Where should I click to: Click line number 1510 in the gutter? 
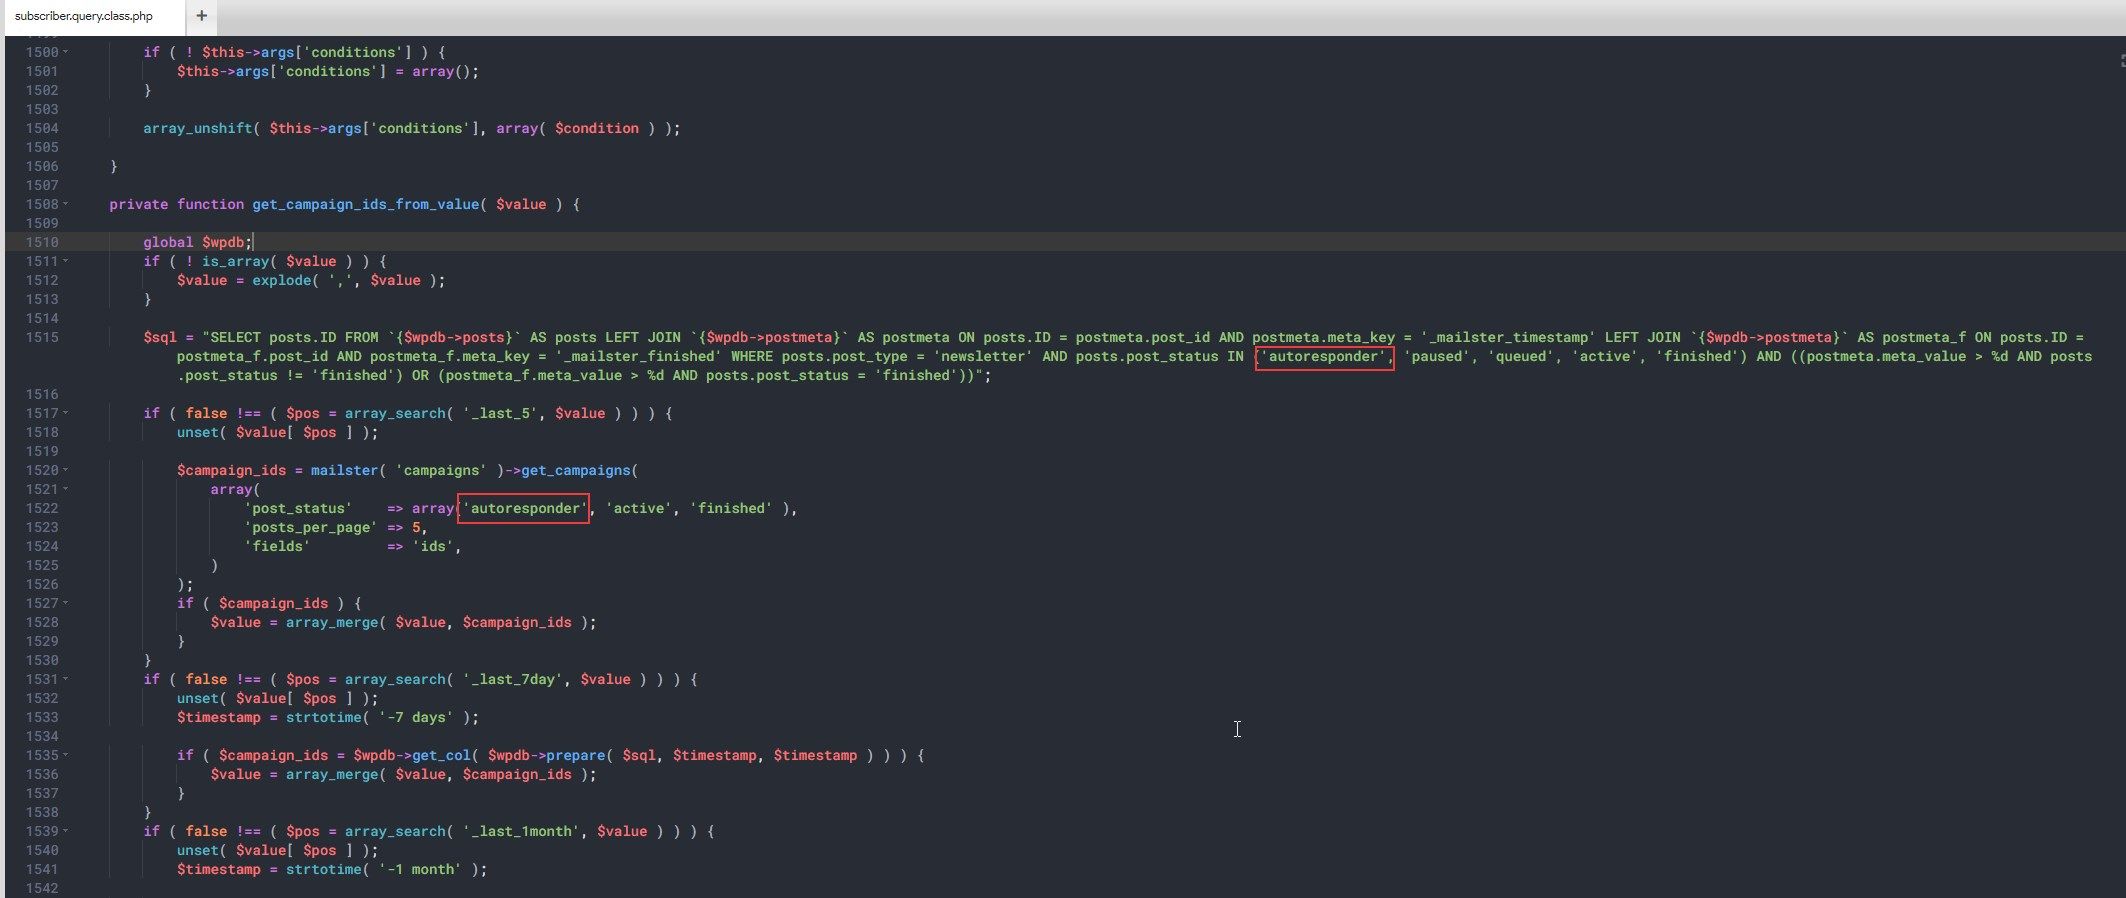click(x=41, y=242)
